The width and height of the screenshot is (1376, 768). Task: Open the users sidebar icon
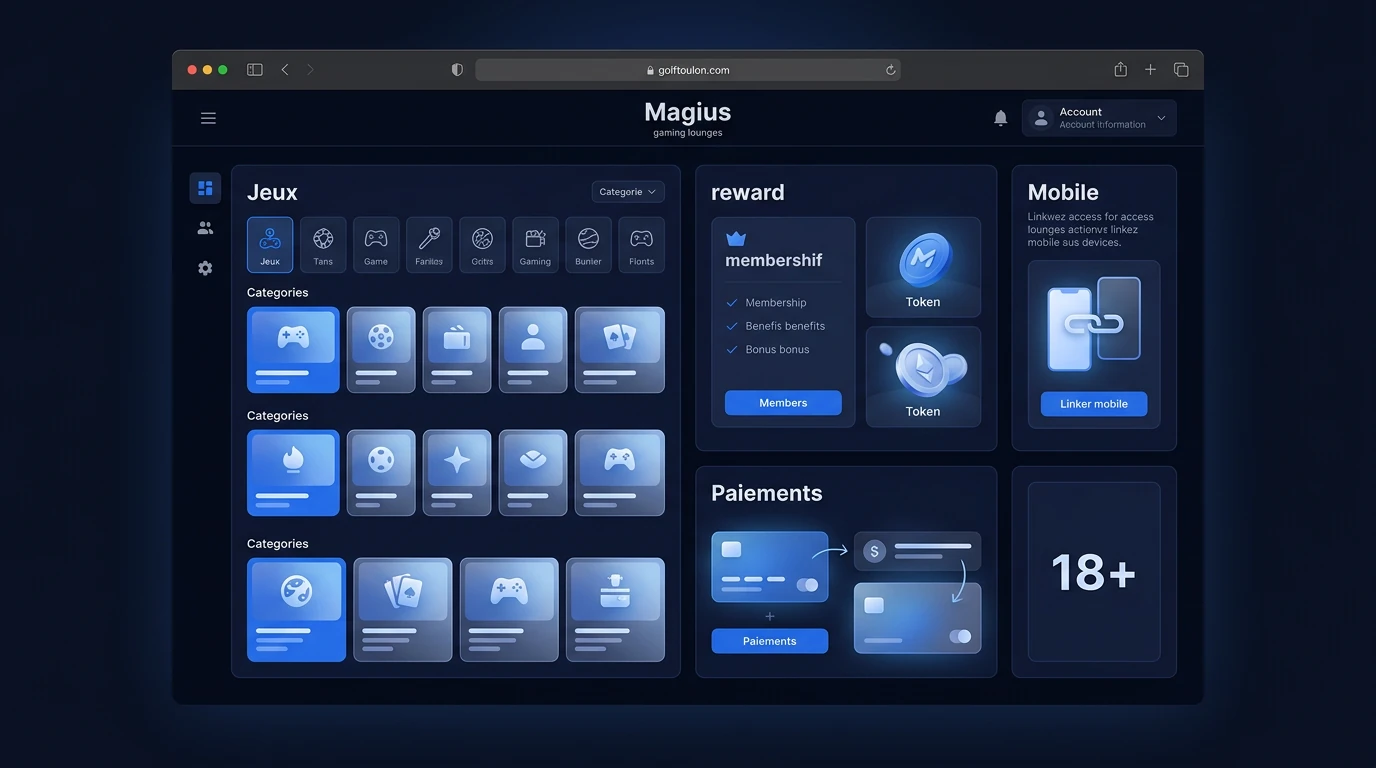tap(205, 228)
